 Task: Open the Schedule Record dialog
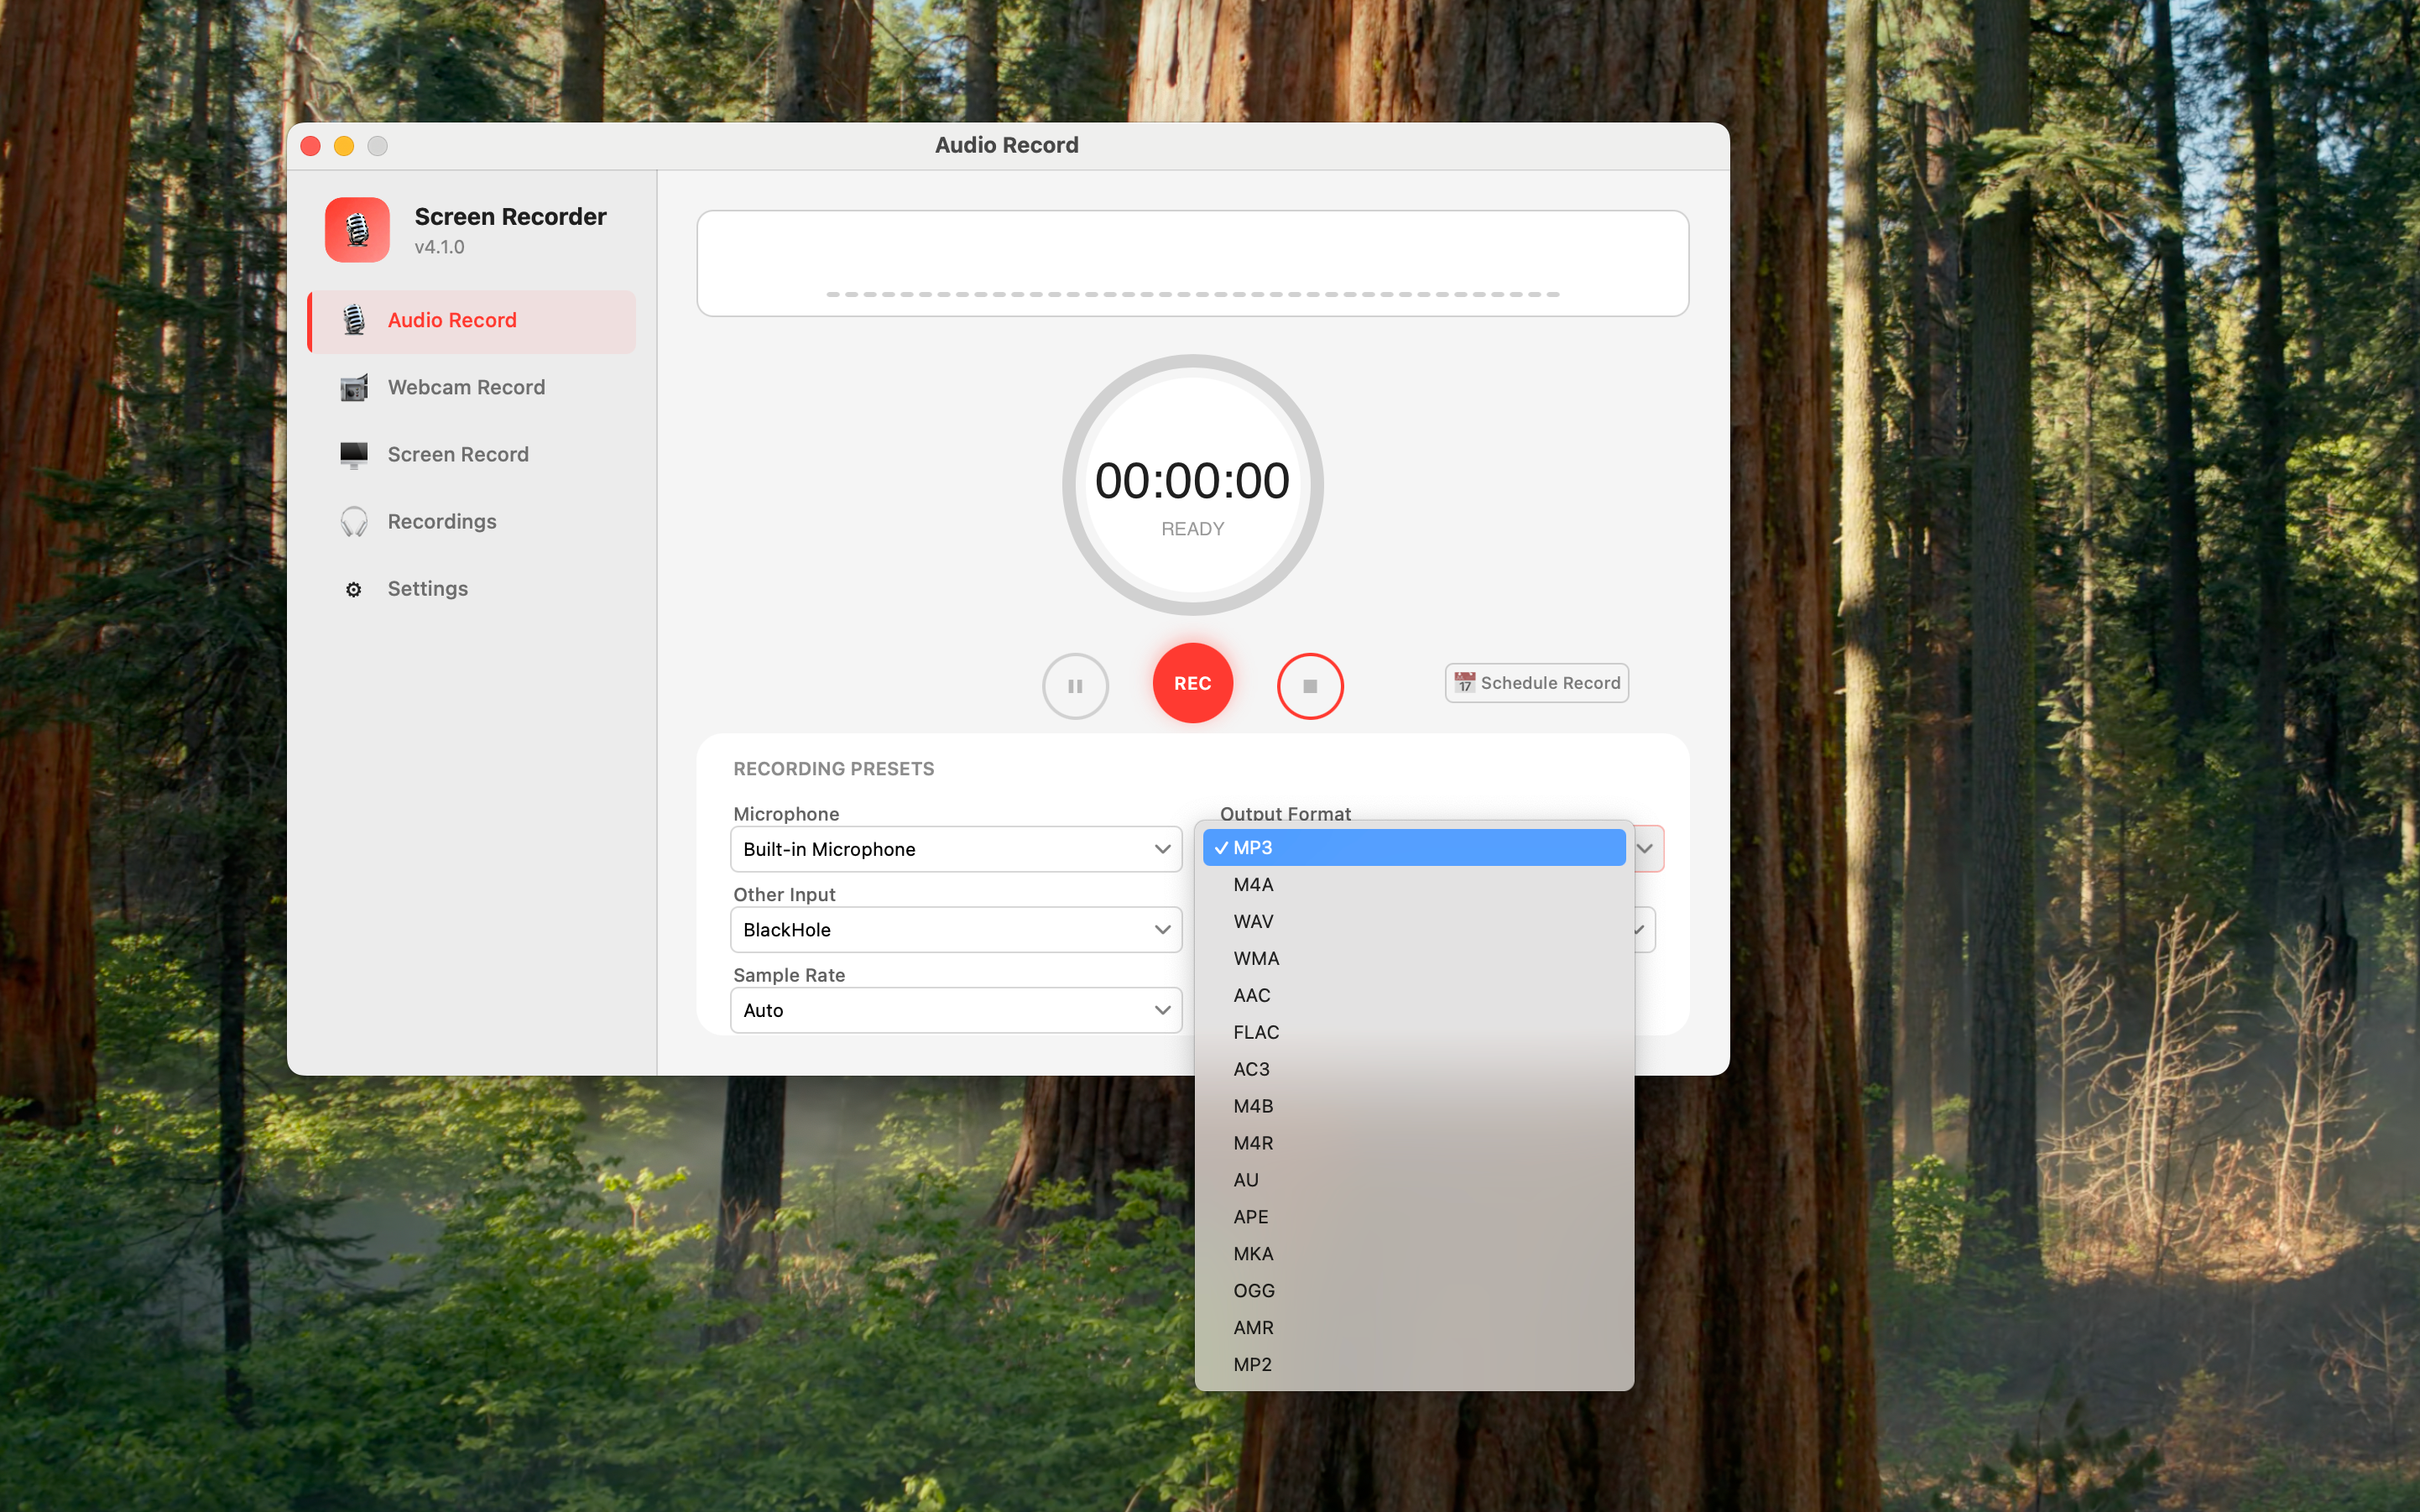pos(1537,683)
